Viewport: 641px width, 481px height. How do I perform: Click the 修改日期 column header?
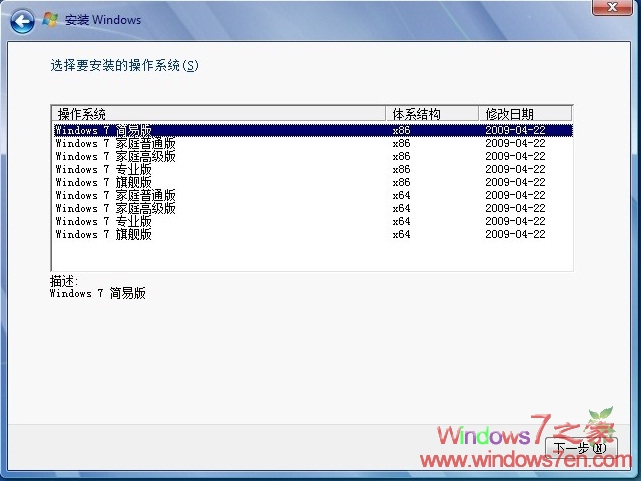[x=525, y=114]
